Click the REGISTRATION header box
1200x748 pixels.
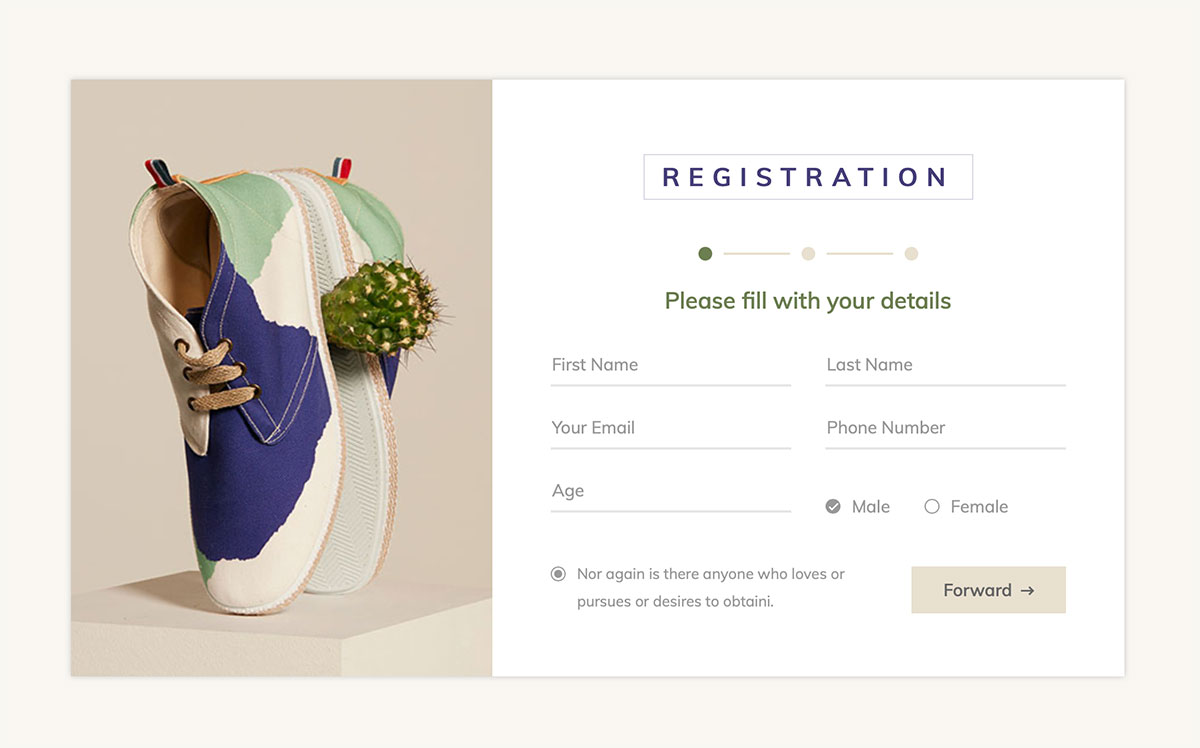click(x=808, y=176)
